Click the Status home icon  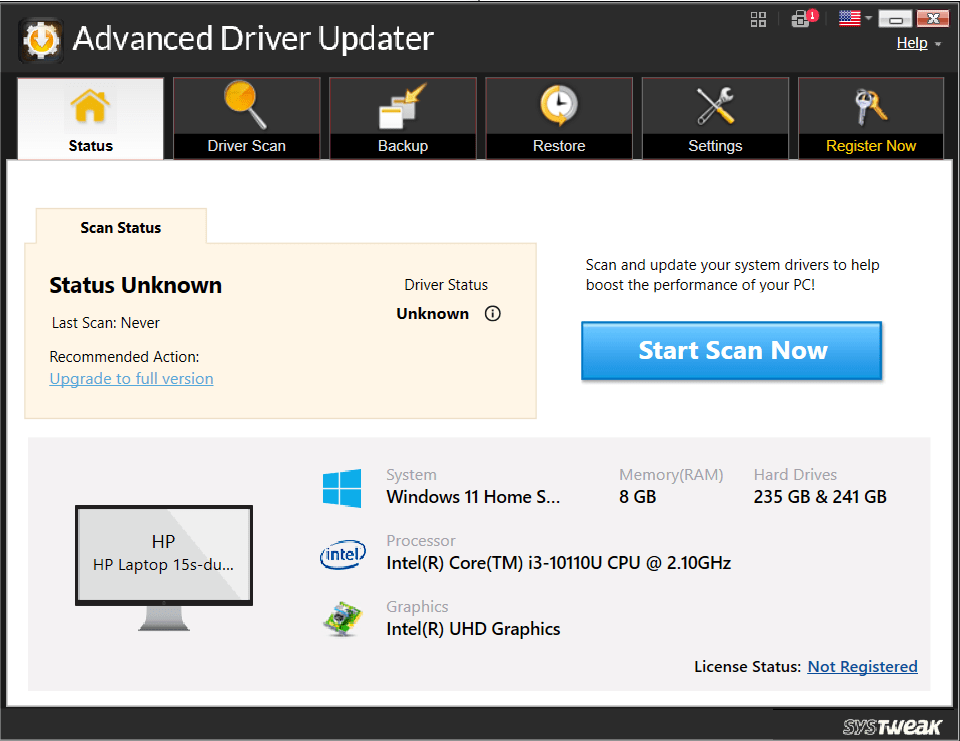[x=90, y=105]
